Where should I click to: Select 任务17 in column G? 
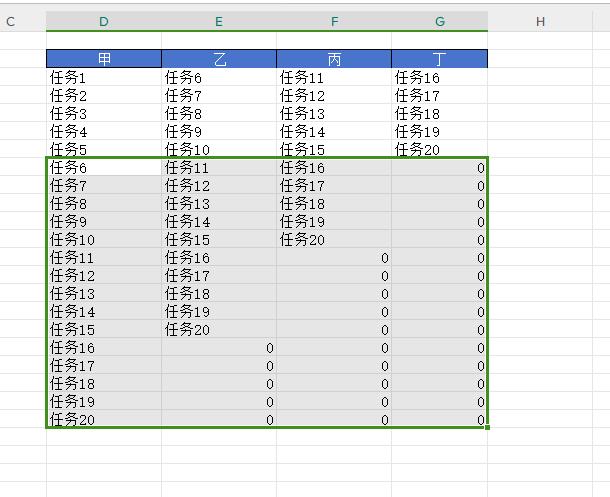[x=440, y=95]
